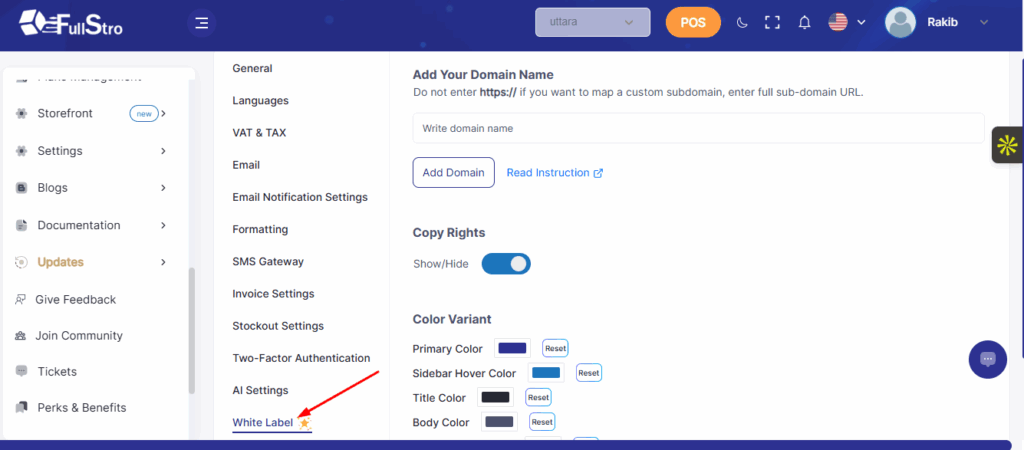Click the Rakib profile avatar
The image size is (1024, 450).
pyautogui.click(x=900, y=23)
